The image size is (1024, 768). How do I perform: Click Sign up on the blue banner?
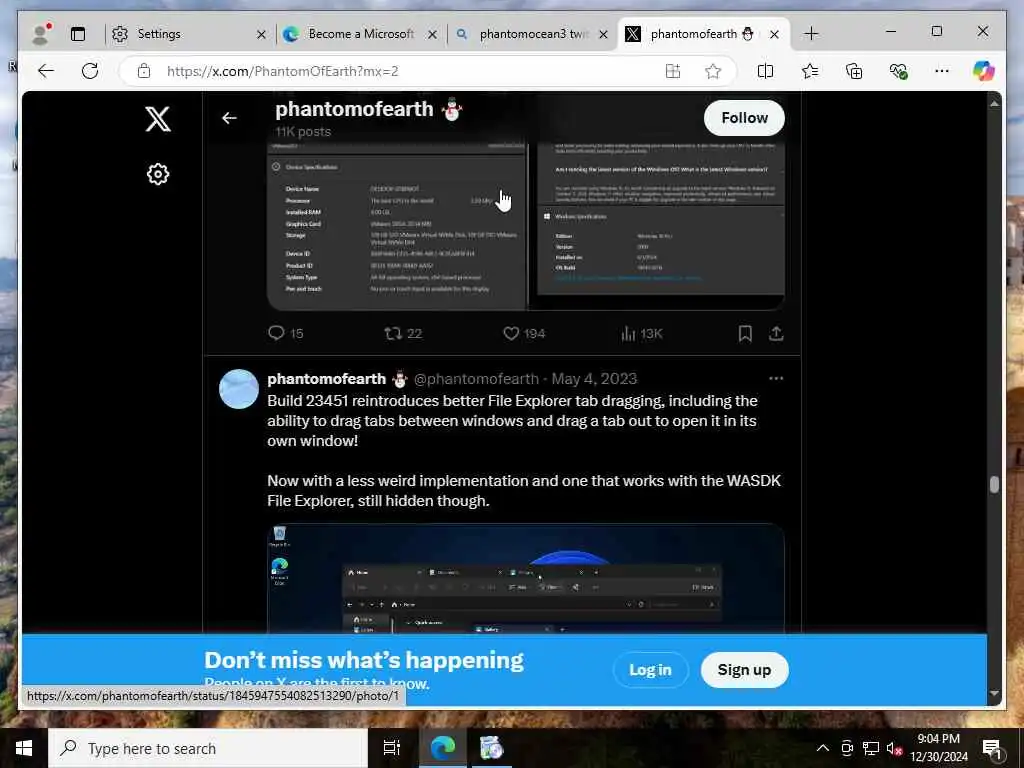(744, 670)
